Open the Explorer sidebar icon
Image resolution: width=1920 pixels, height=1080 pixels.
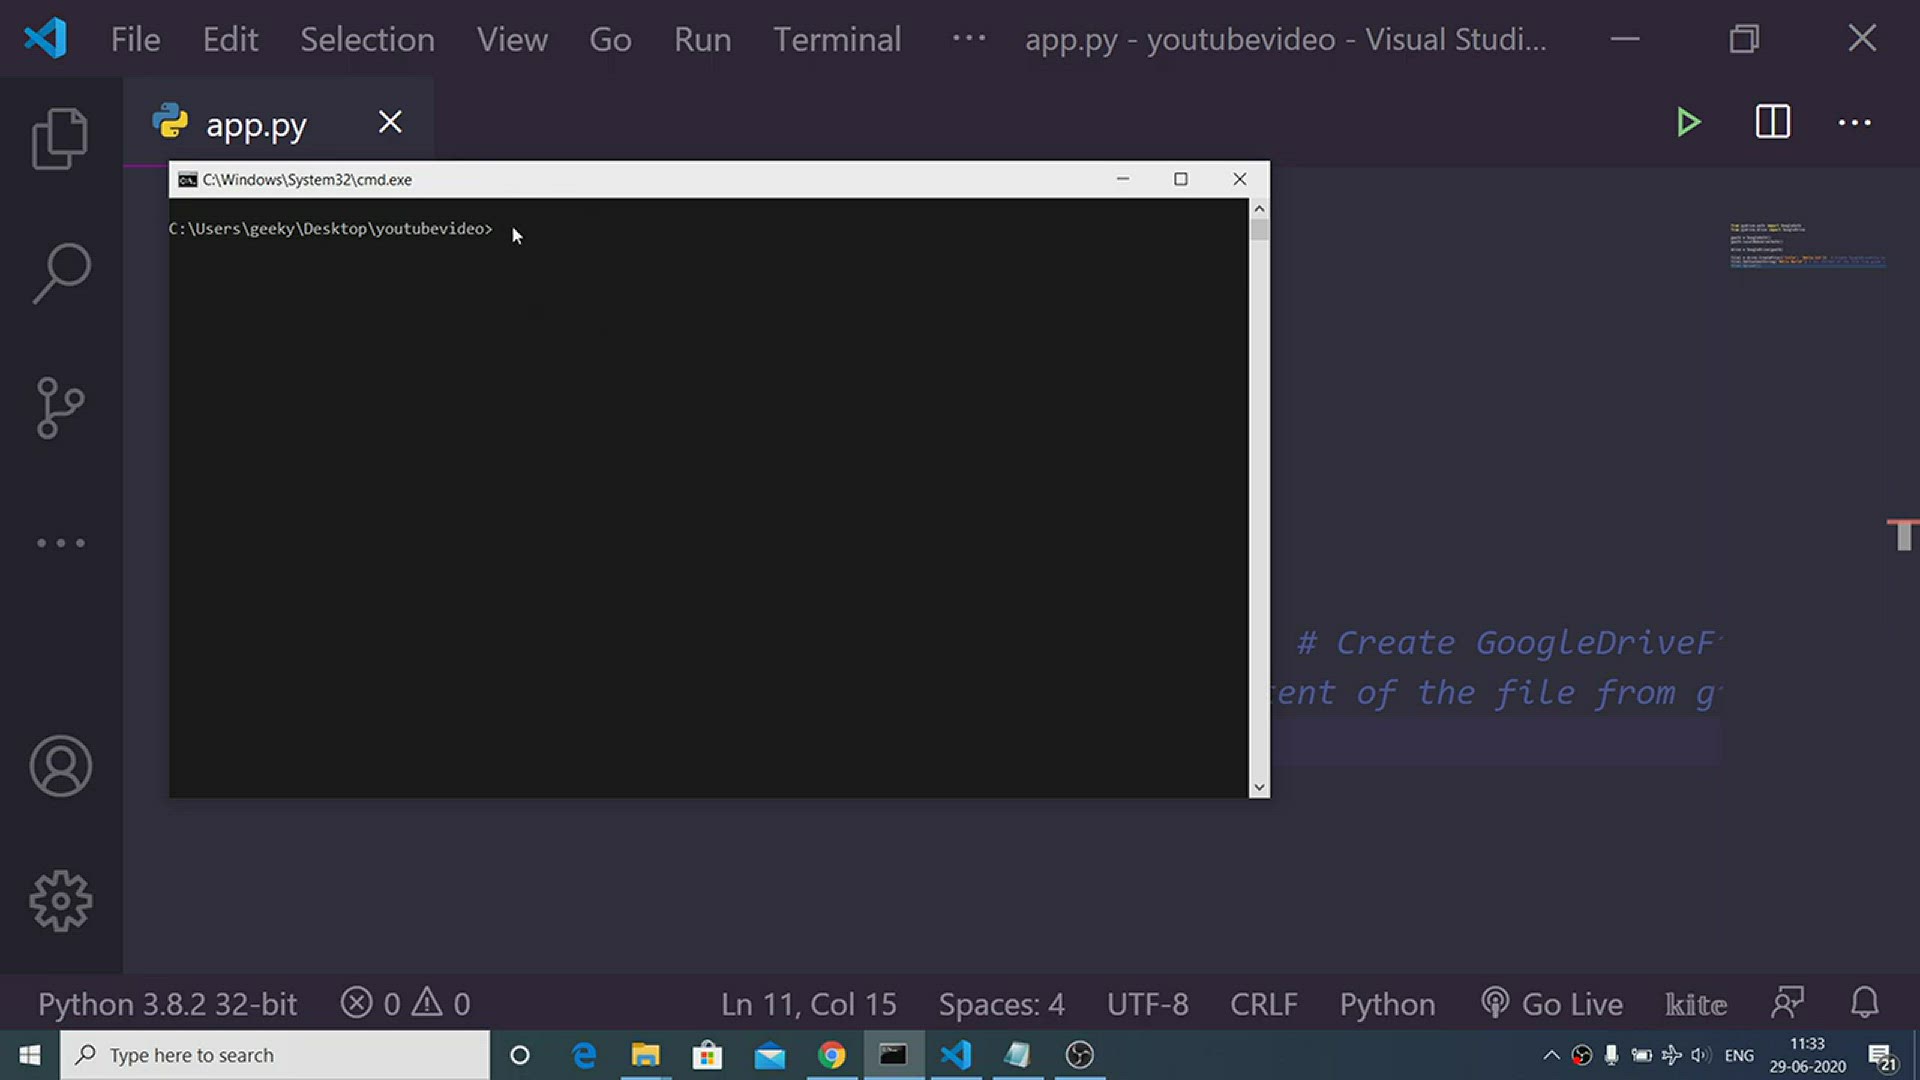click(x=60, y=139)
